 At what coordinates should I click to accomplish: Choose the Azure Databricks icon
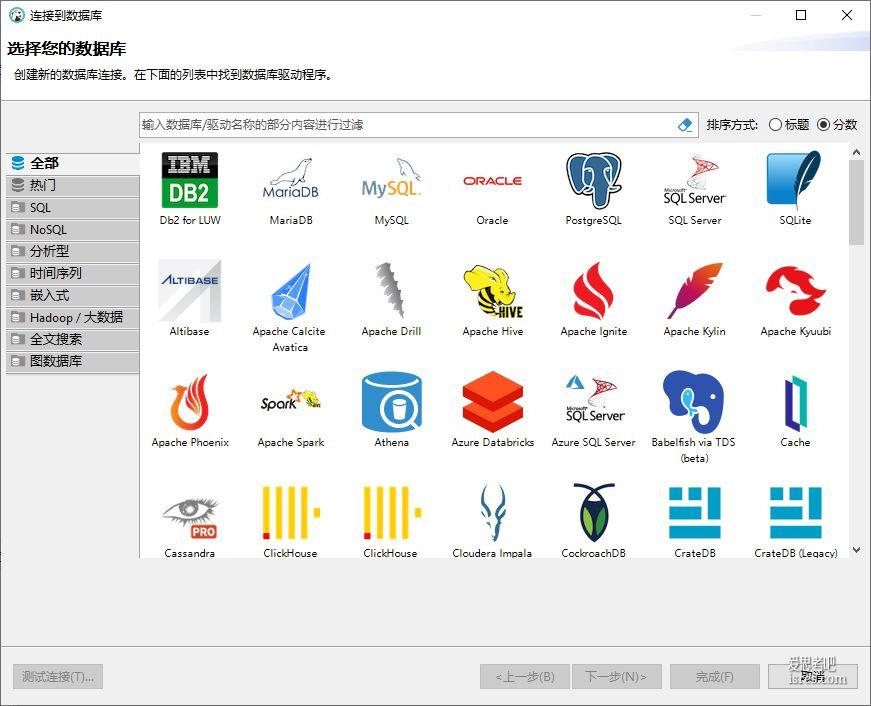click(x=492, y=402)
